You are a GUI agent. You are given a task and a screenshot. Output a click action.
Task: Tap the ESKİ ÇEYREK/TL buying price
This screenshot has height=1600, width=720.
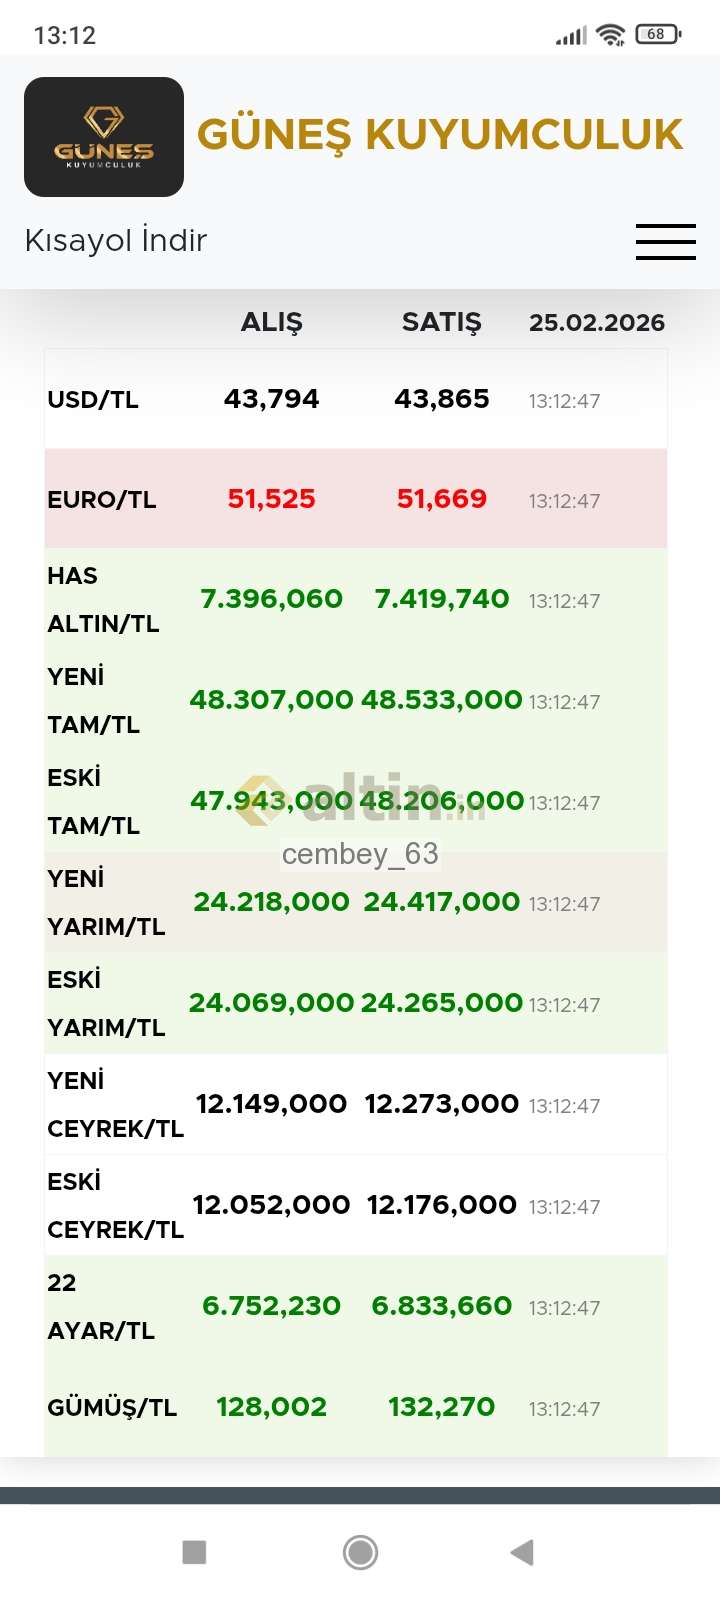[x=271, y=1205]
